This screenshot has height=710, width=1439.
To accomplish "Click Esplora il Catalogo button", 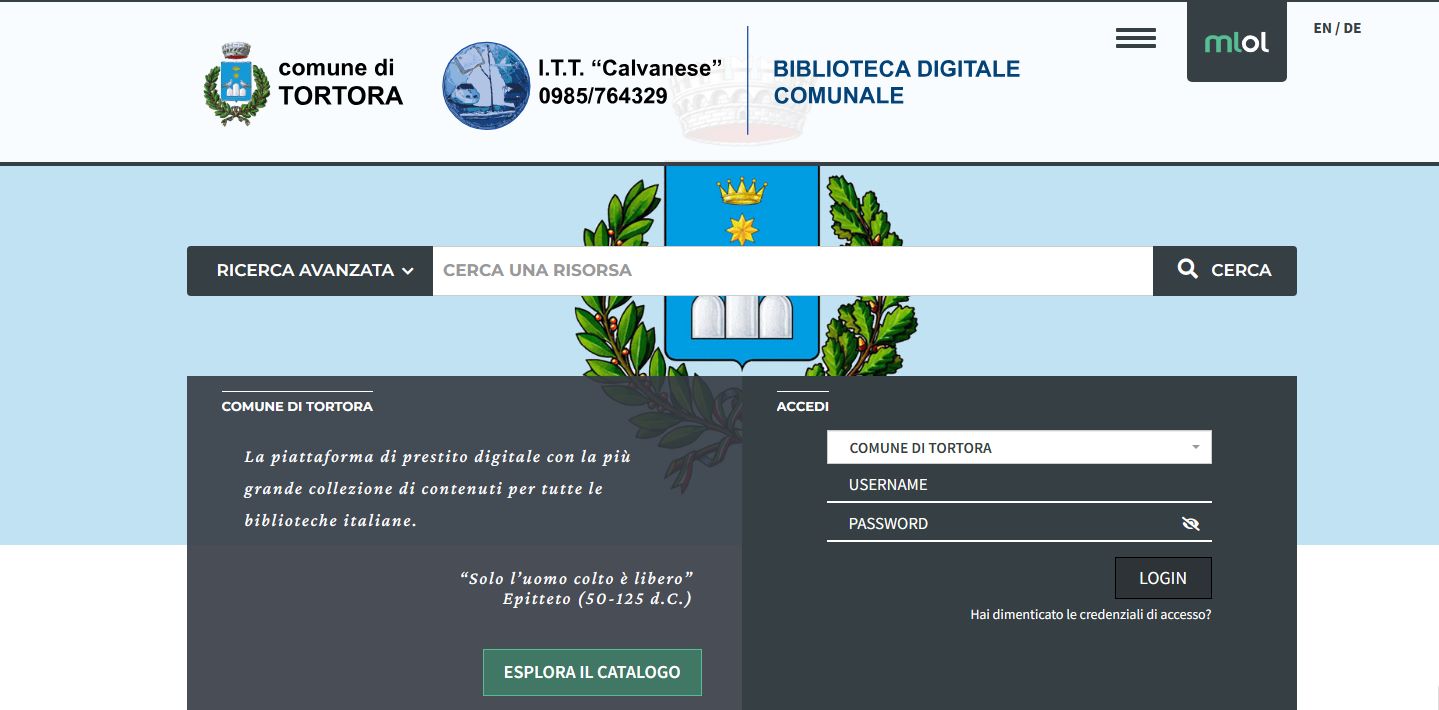I will tap(592, 672).
